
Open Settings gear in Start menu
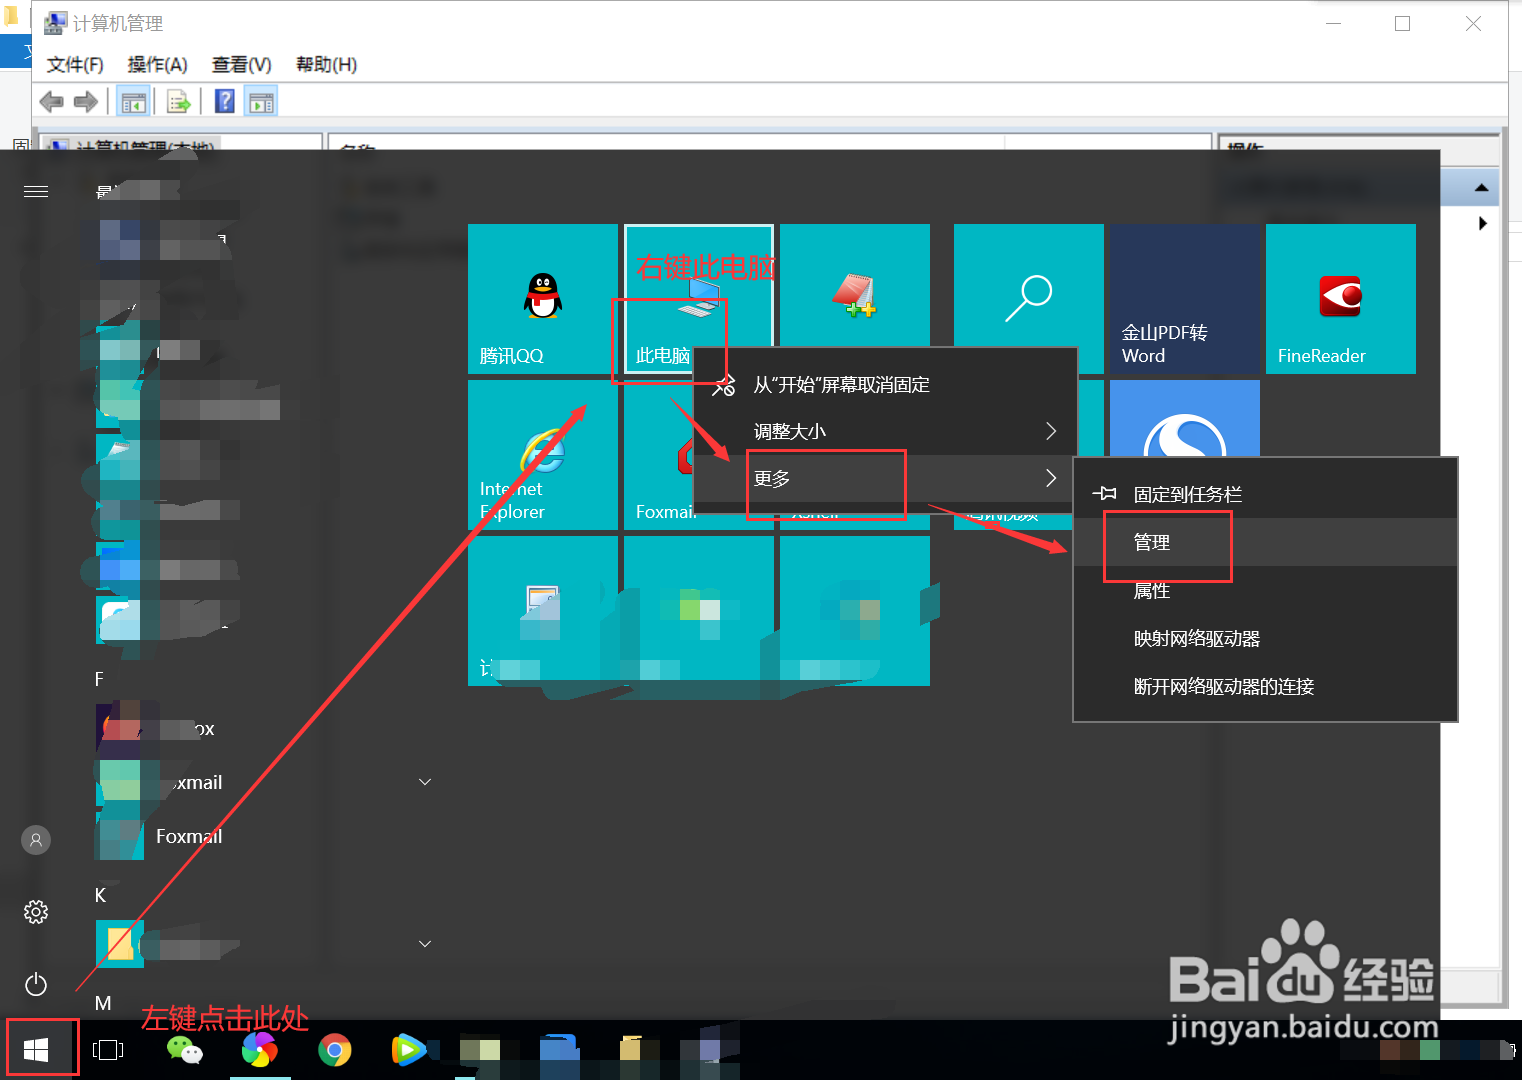pyautogui.click(x=36, y=912)
